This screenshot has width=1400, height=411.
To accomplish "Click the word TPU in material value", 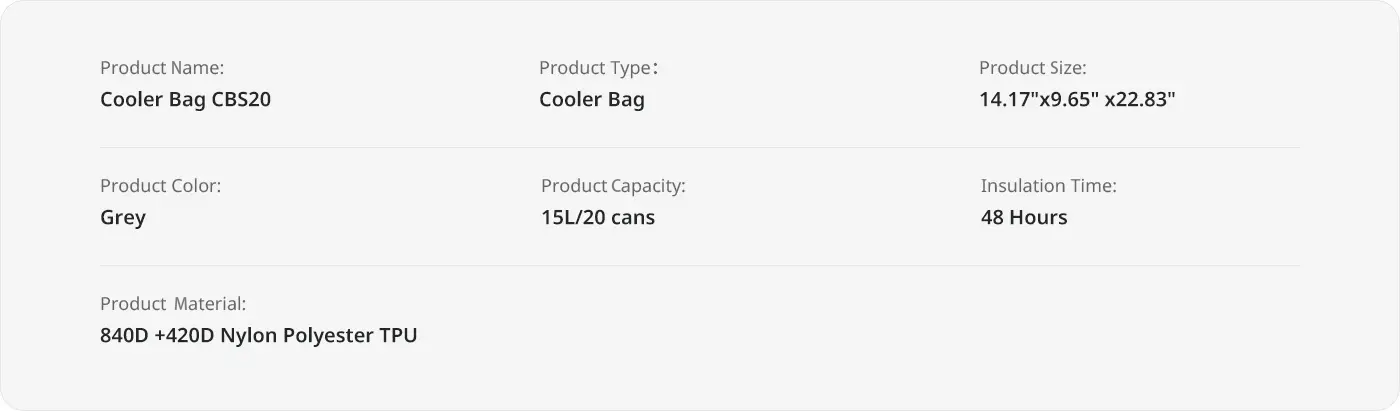I will [x=398, y=336].
